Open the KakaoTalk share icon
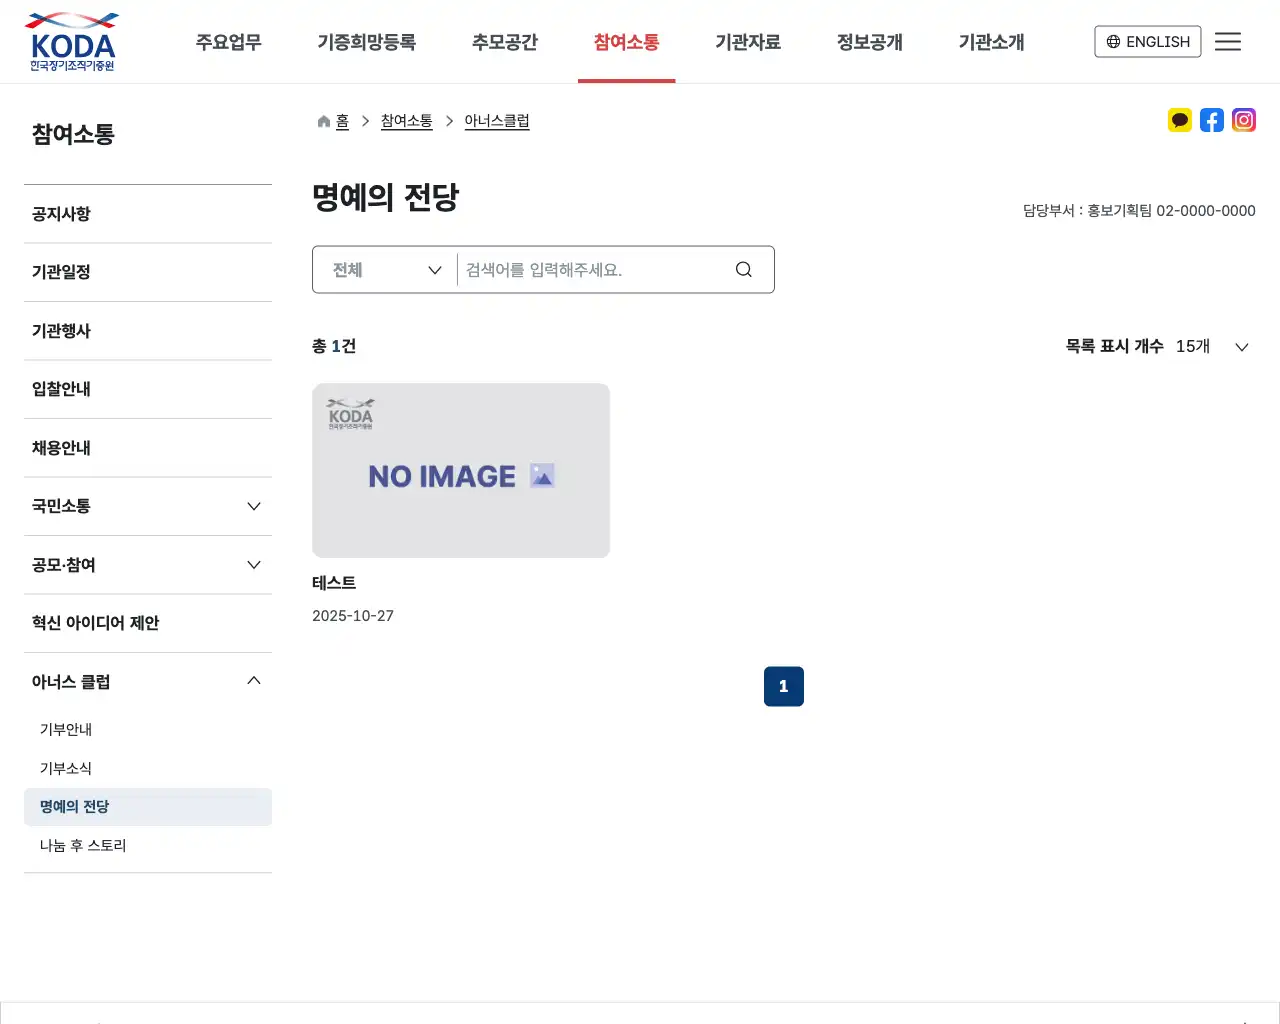Viewport: 1280px width, 1024px height. (x=1180, y=120)
